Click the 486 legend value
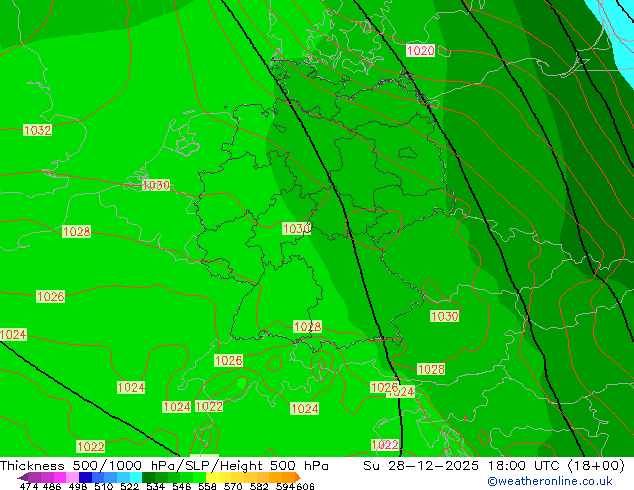 click(52, 486)
